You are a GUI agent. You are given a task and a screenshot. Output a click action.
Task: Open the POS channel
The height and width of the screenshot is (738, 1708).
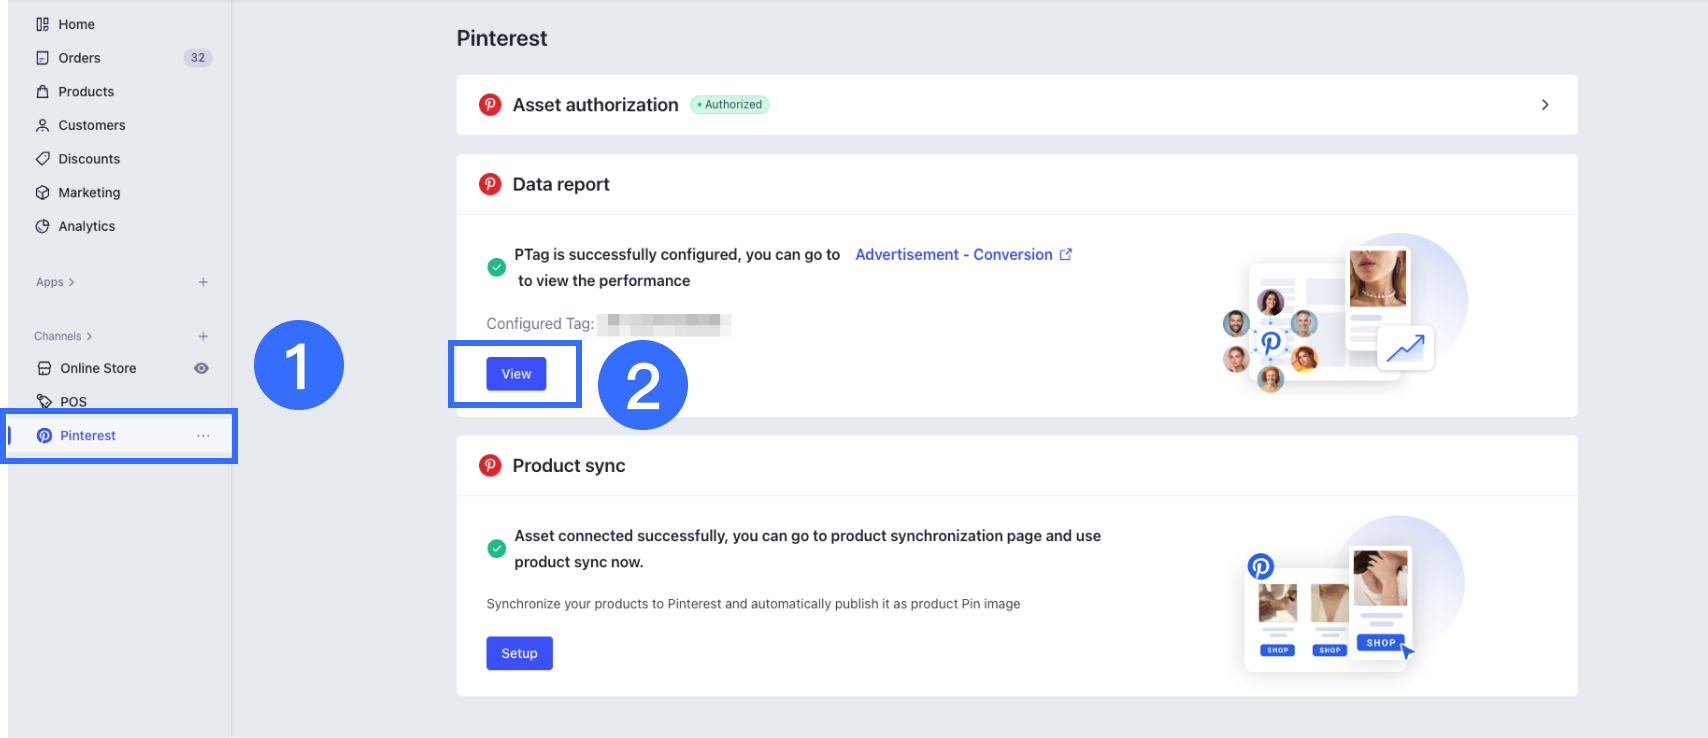pyautogui.click(x=73, y=402)
